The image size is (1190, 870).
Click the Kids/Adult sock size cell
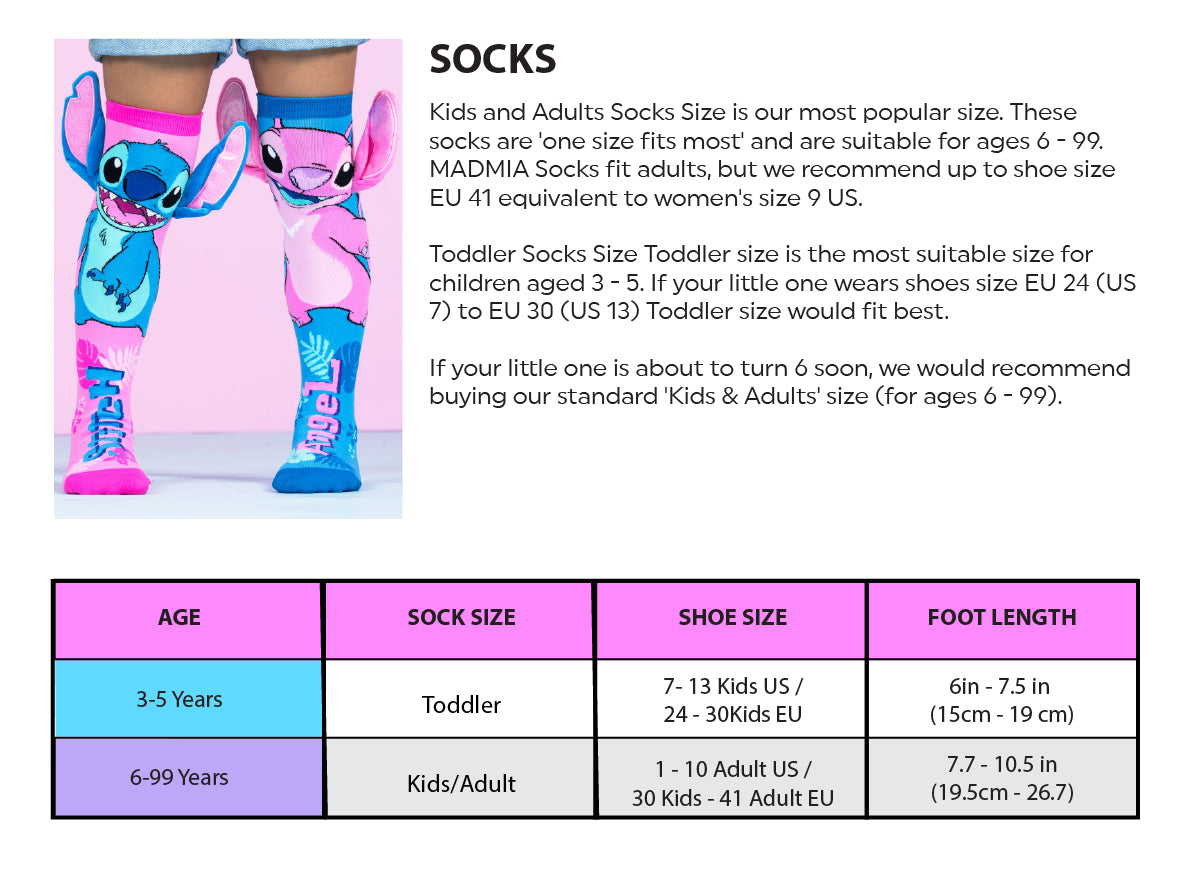pos(461,783)
